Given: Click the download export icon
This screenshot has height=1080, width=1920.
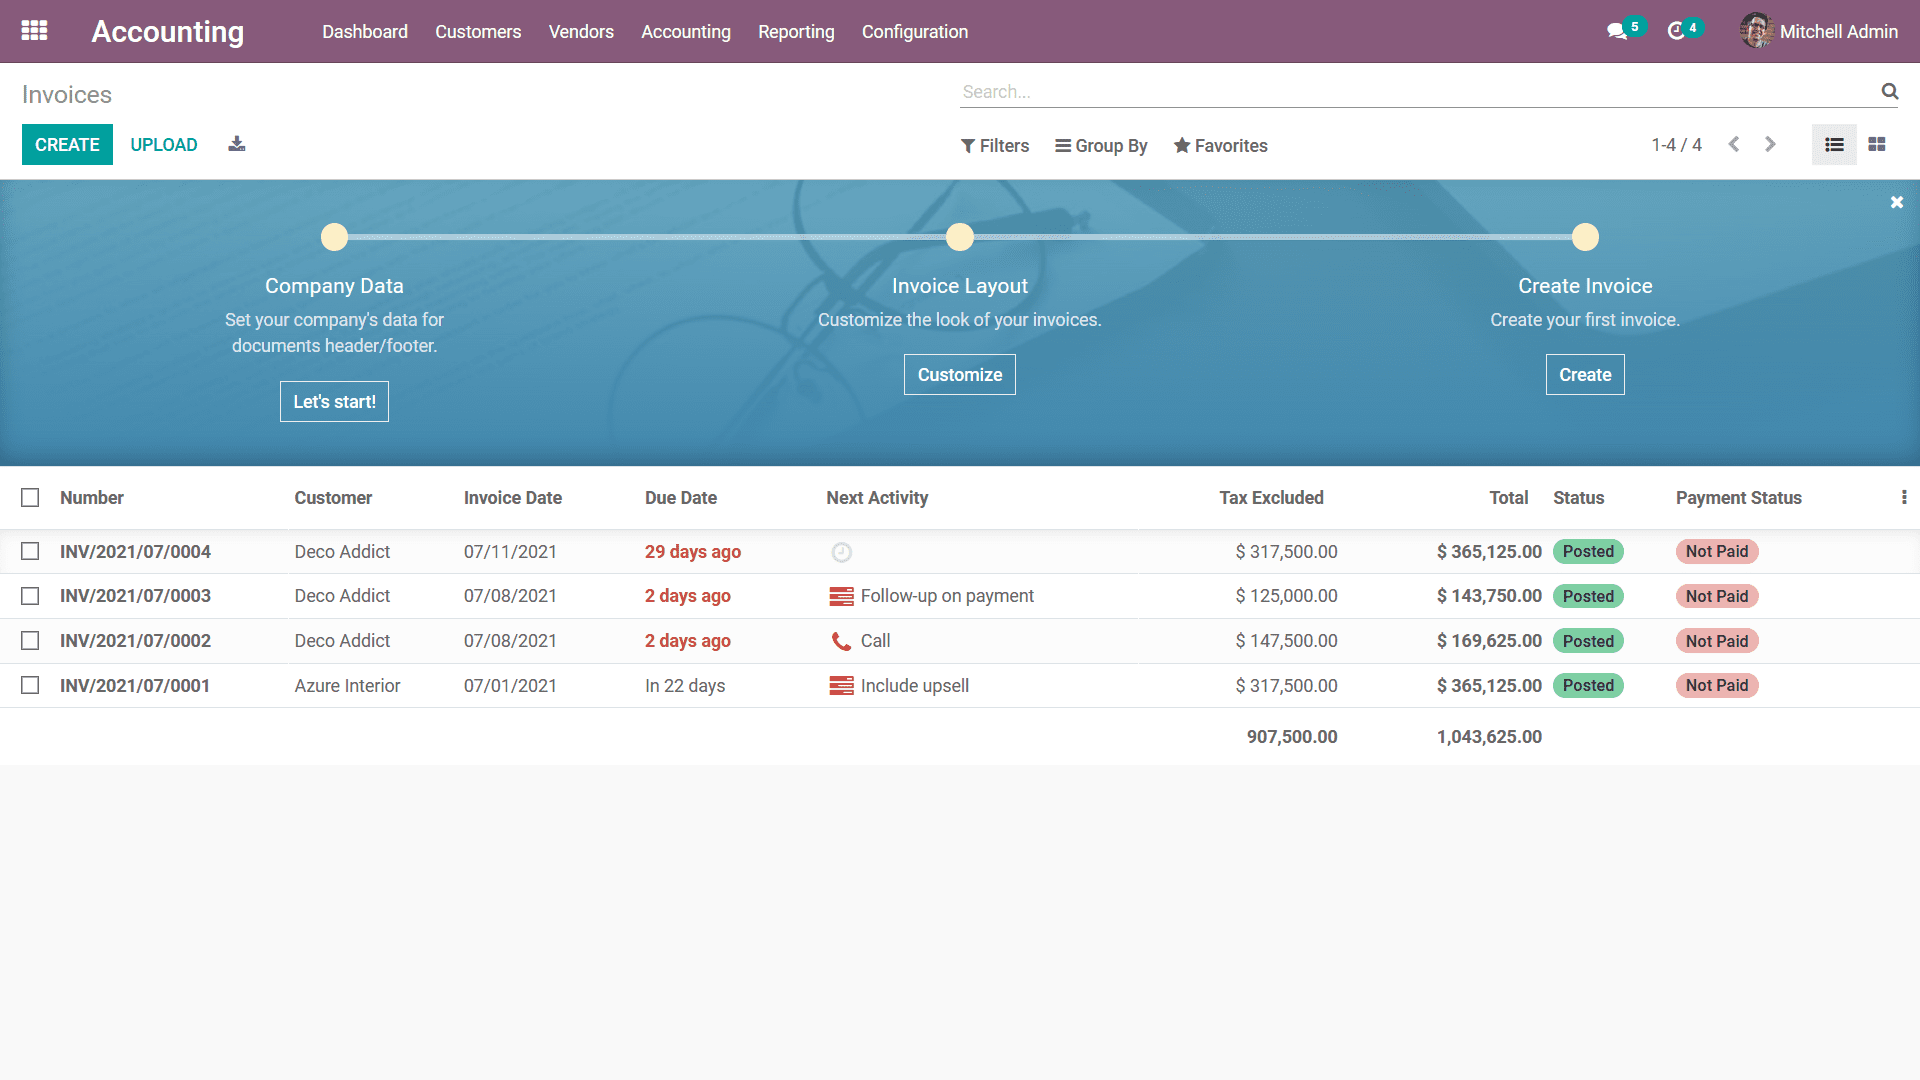Looking at the screenshot, I should pos(237,144).
